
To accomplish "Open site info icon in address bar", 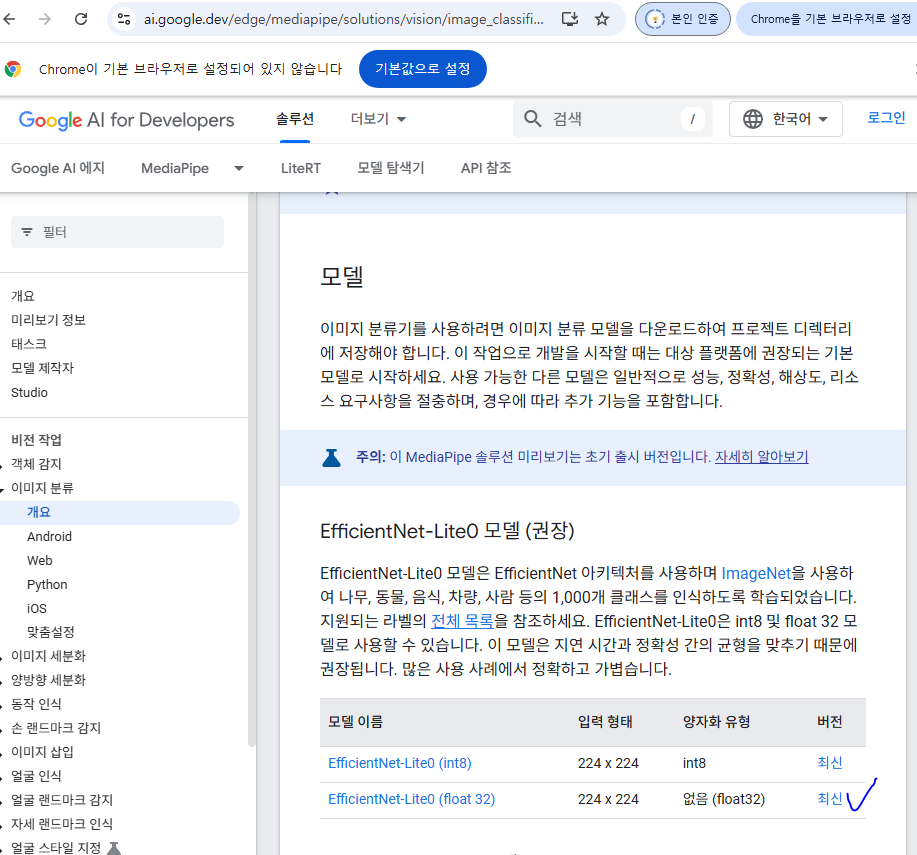I will click(x=124, y=19).
